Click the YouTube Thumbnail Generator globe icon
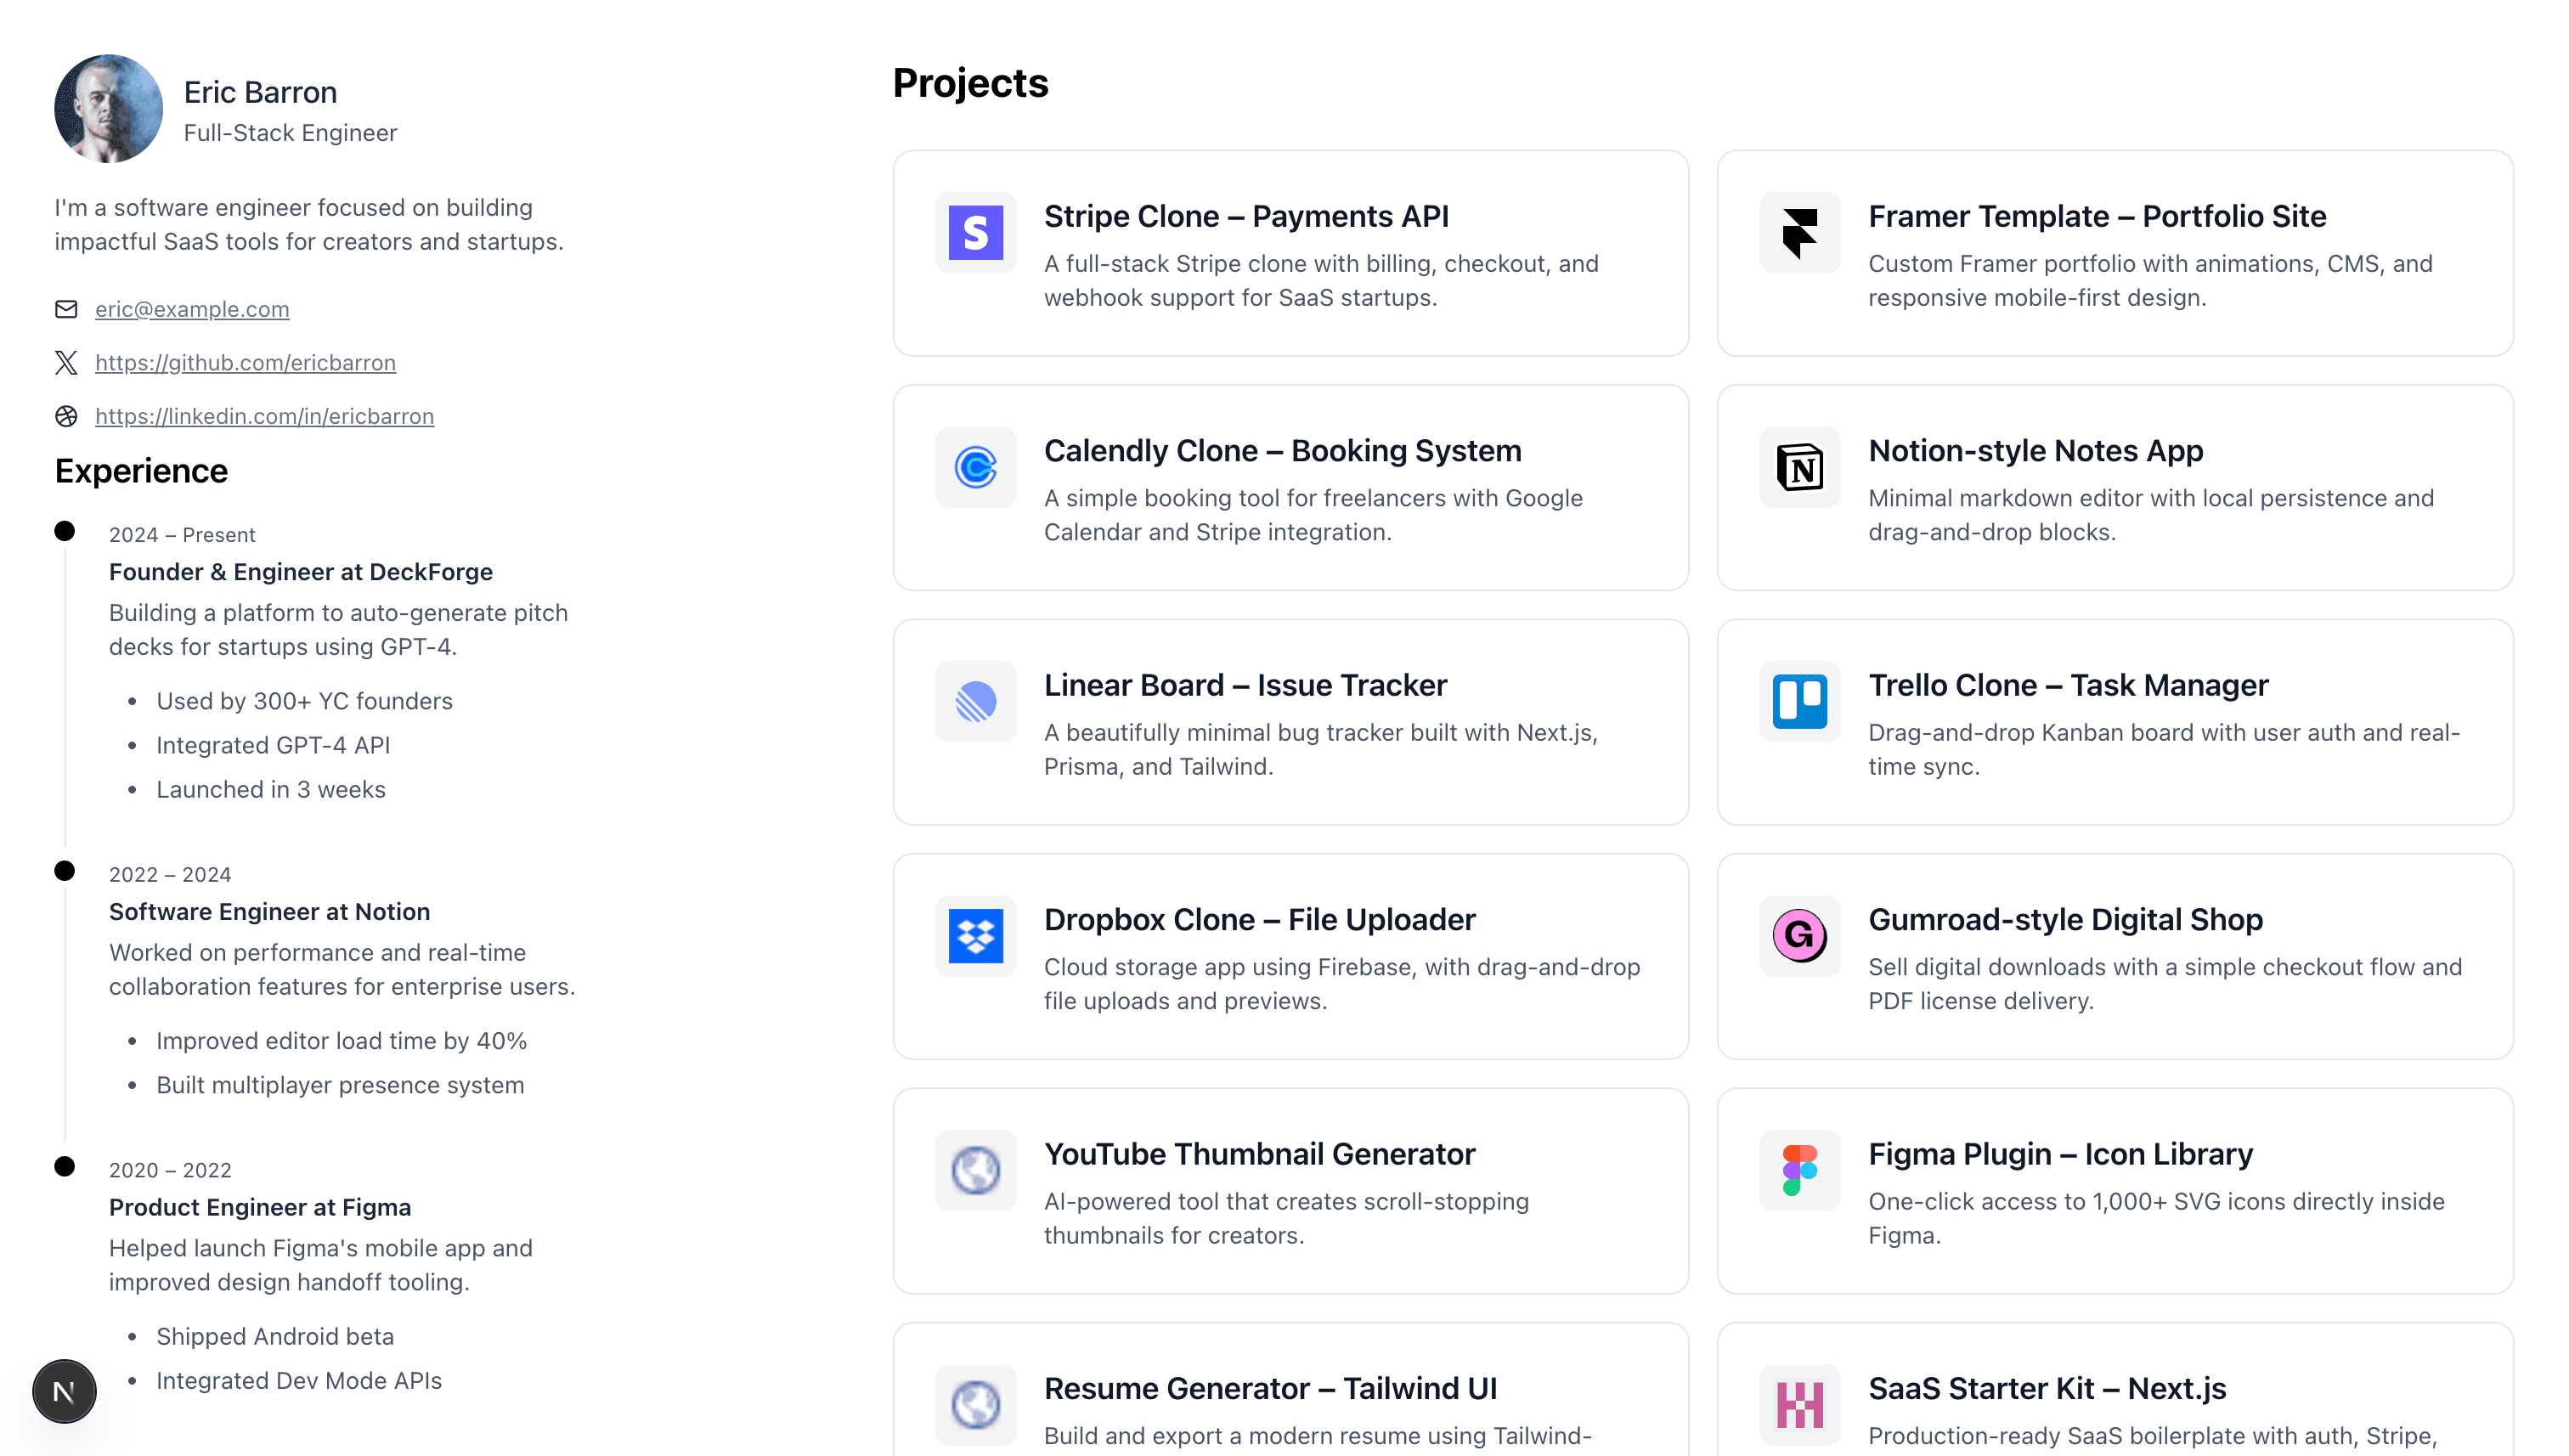This screenshot has height=1456, width=2569. (975, 1170)
